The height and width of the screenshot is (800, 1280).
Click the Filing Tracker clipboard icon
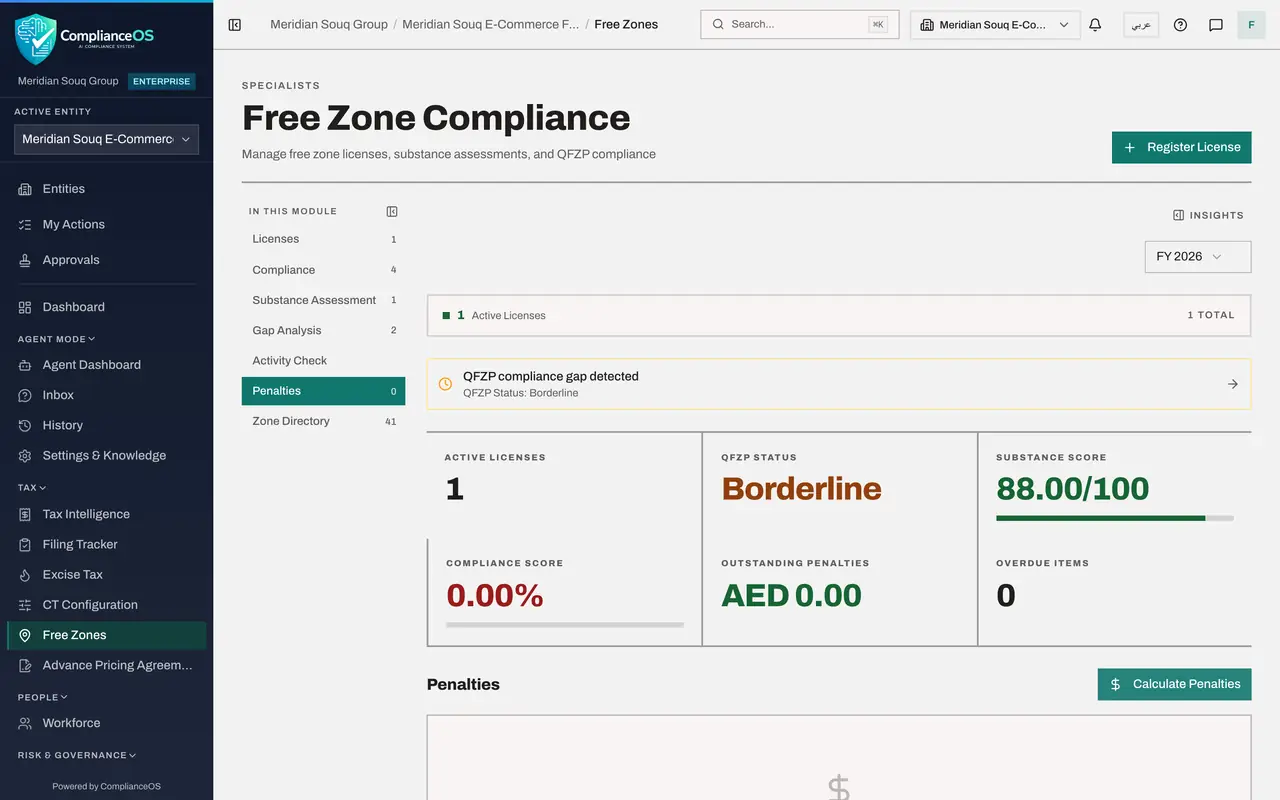pyautogui.click(x=25, y=545)
